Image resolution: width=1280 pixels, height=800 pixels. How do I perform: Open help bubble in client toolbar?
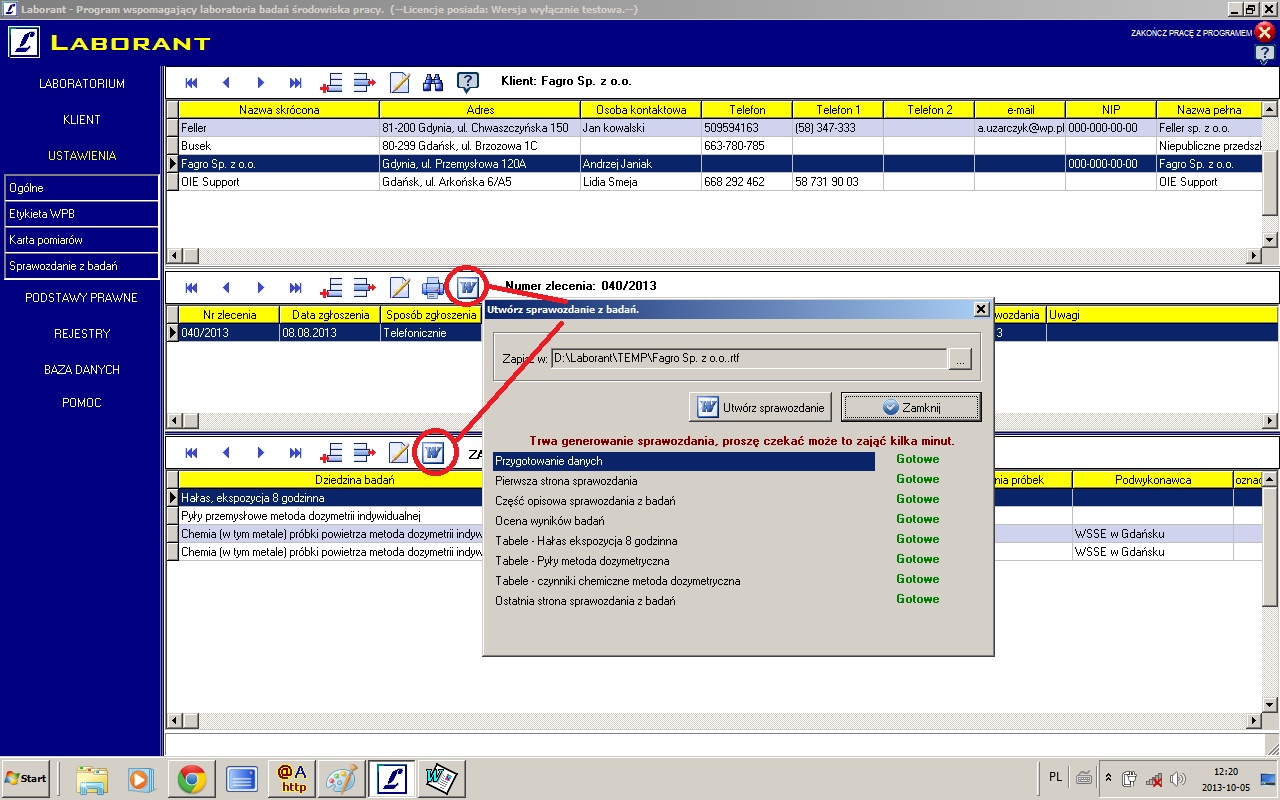468,82
